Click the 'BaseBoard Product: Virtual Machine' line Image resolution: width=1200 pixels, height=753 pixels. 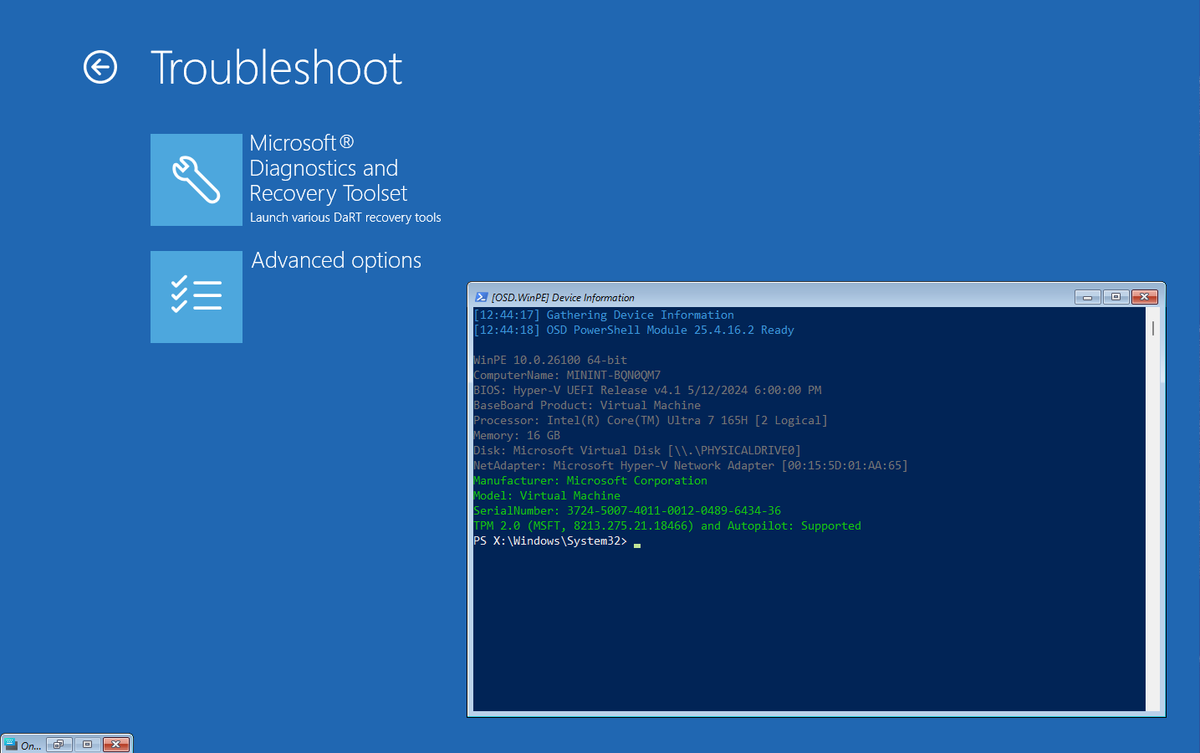click(587, 405)
